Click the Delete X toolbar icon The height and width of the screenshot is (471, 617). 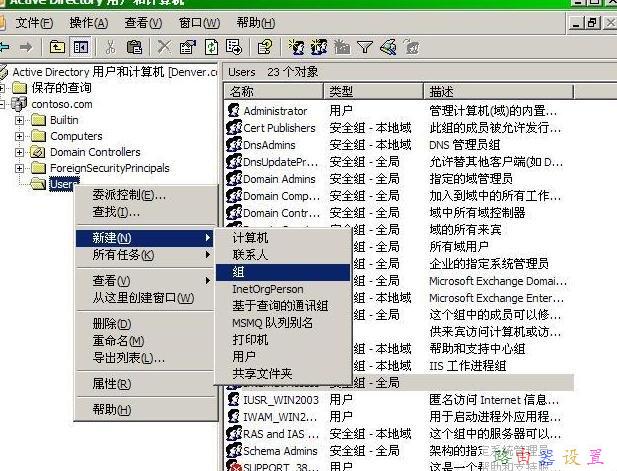point(164,47)
